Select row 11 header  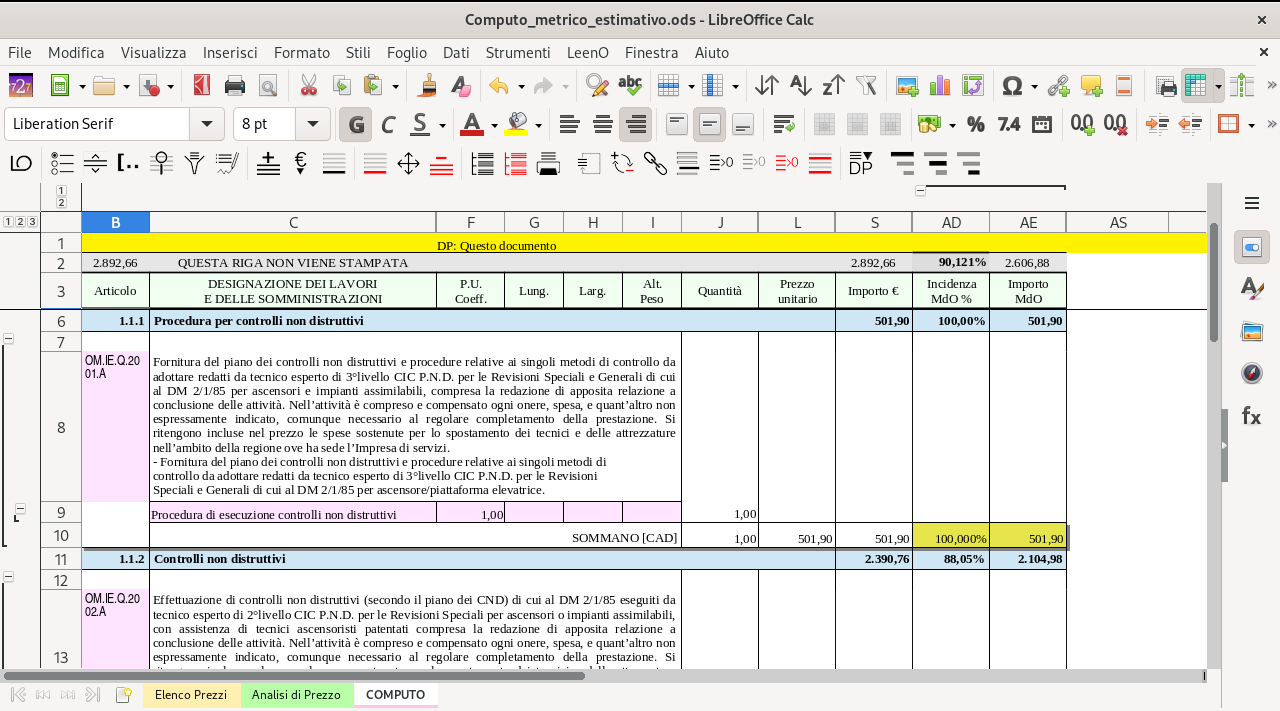(61, 559)
